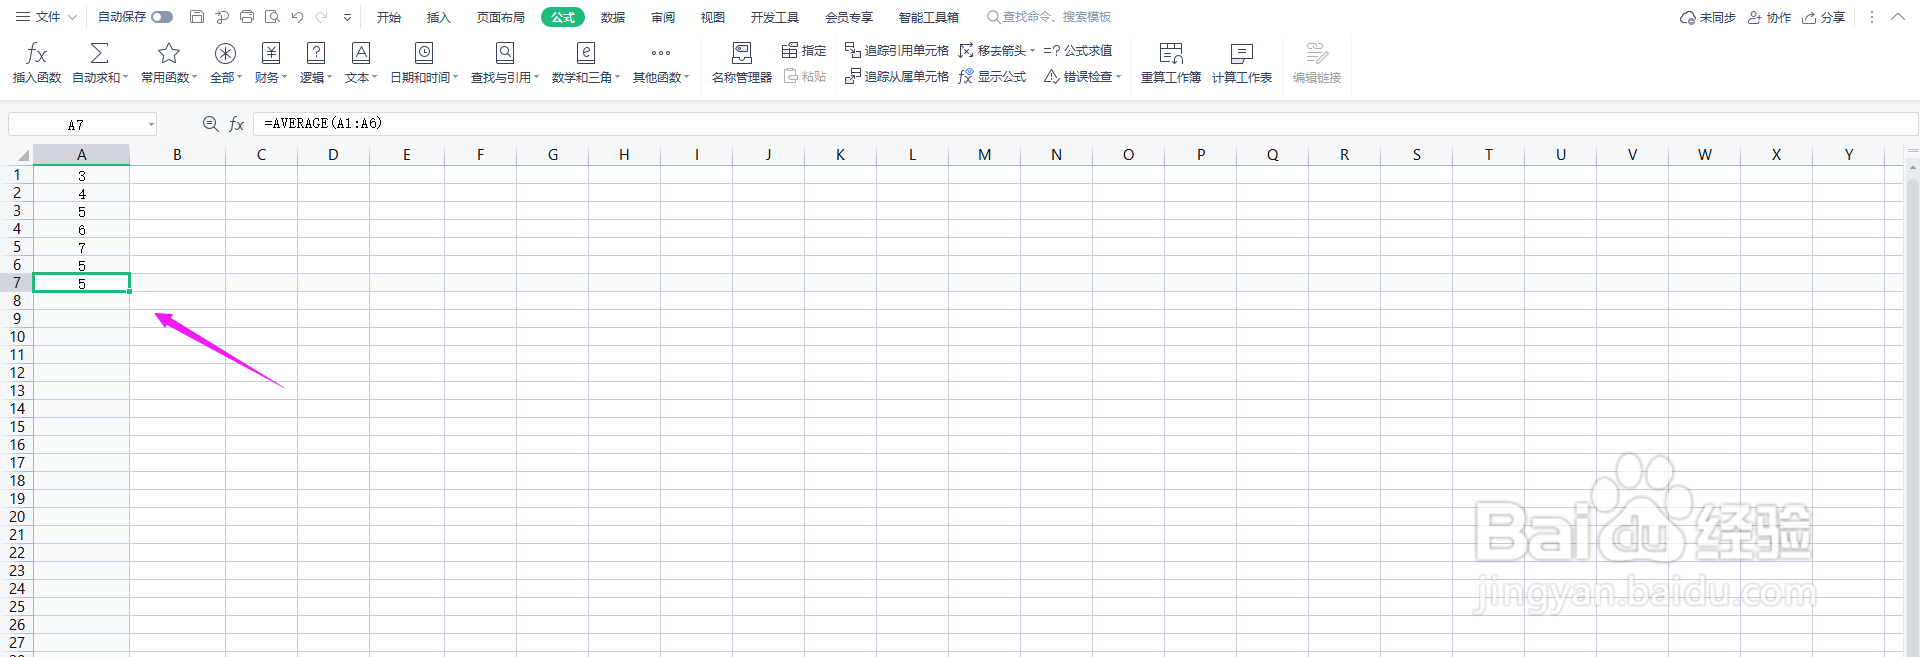The image size is (1920, 657).
Task: Click the Save icon in quick access toolbar
Action: (x=197, y=17)
